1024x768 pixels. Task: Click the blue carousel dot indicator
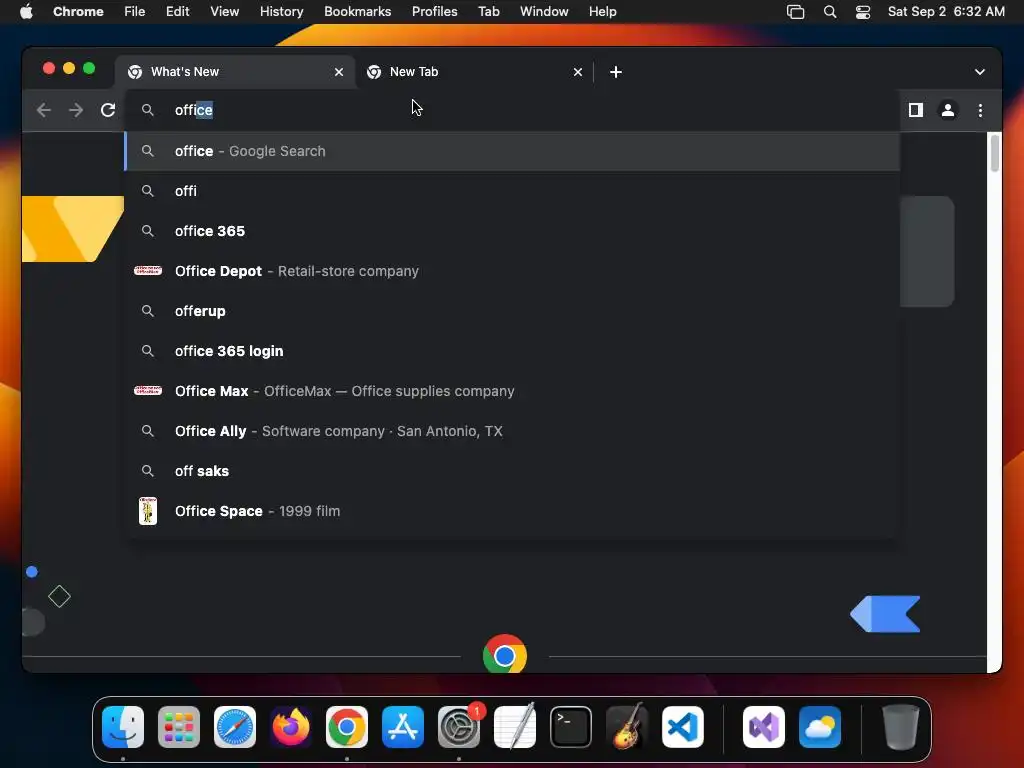click(x=32, y=572)
